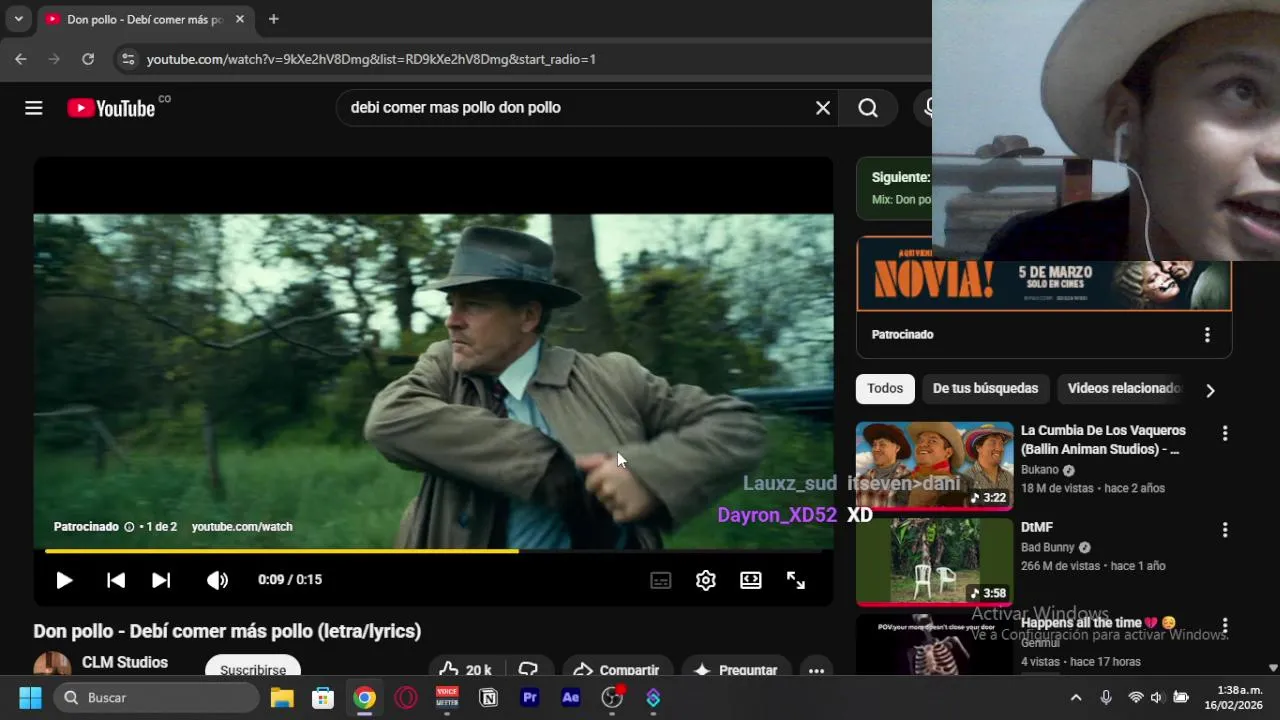This screenshot has width=1280, height=720.
Task: Open the Bukano channel name
Action: click(x=1039, y=470)
